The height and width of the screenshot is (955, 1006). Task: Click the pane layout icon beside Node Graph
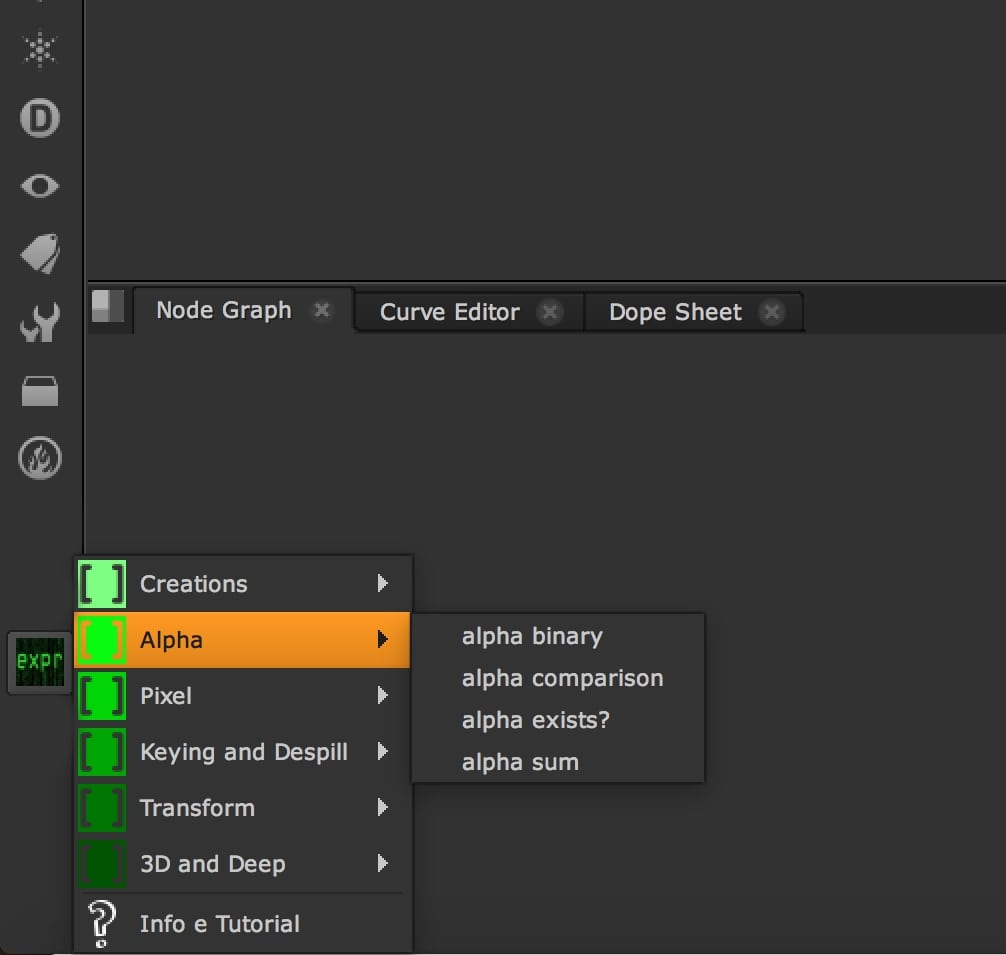point(108,307)
